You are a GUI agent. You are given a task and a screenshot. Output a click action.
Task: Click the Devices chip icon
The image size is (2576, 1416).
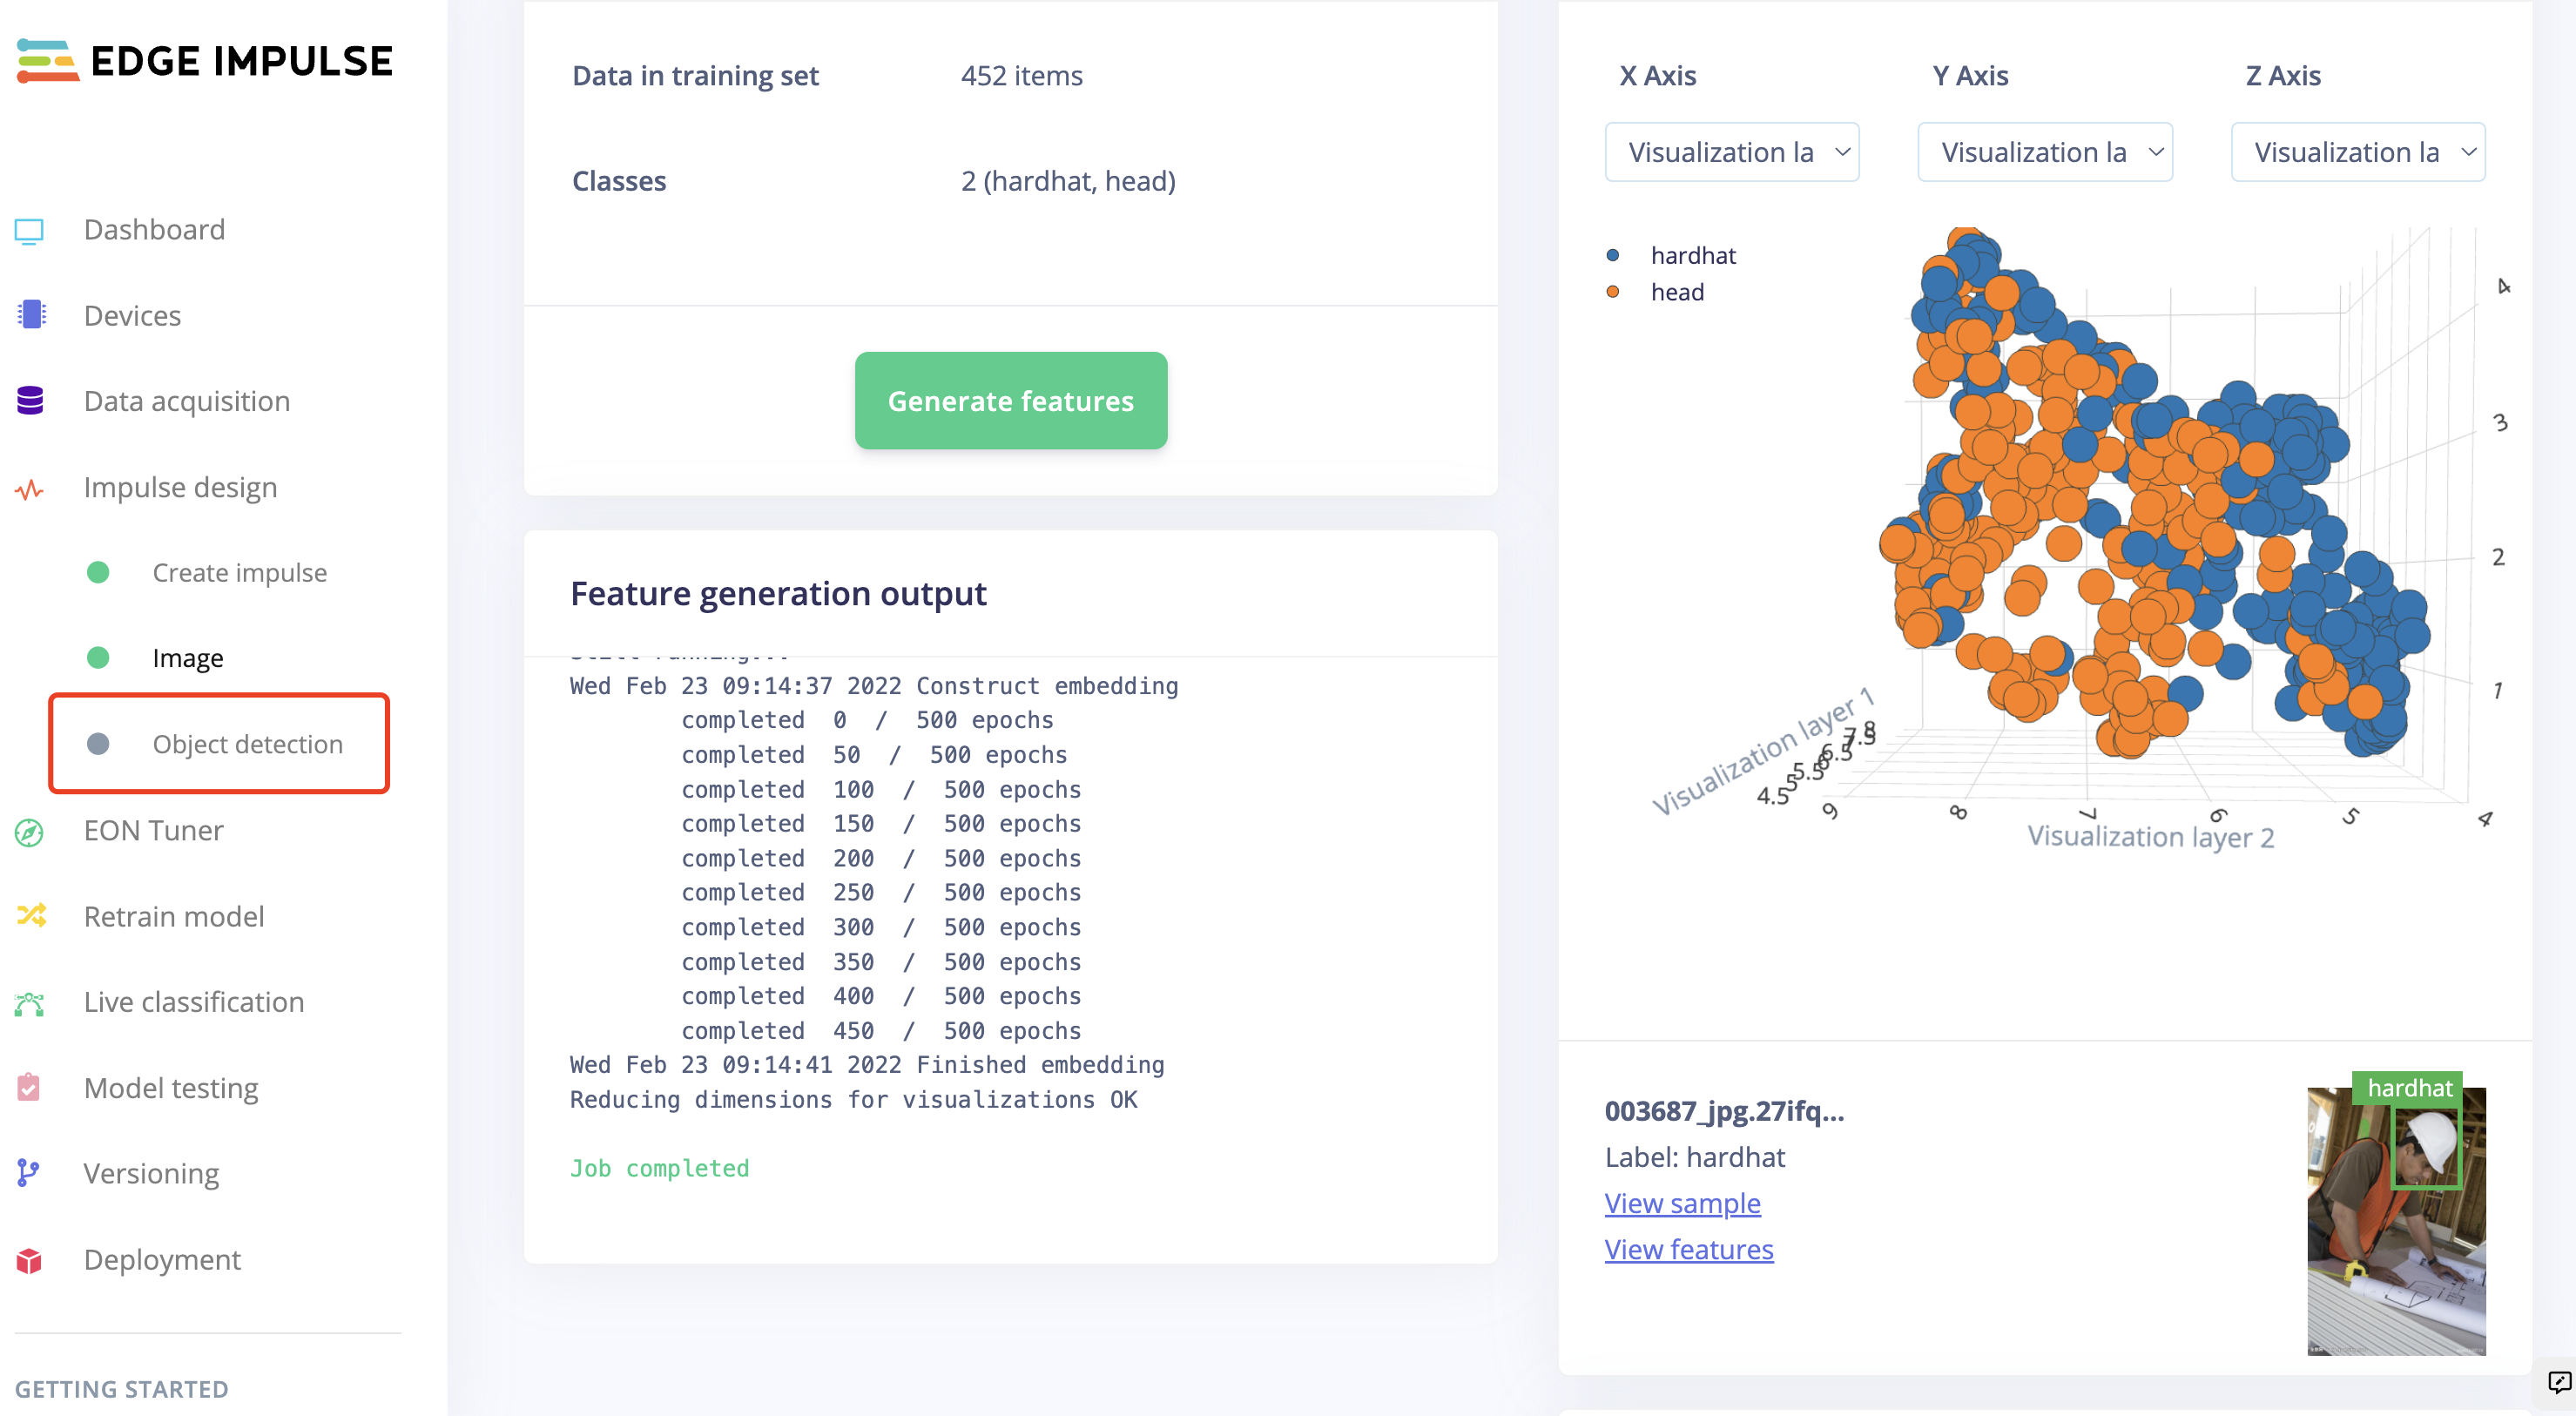coord(31,315)
